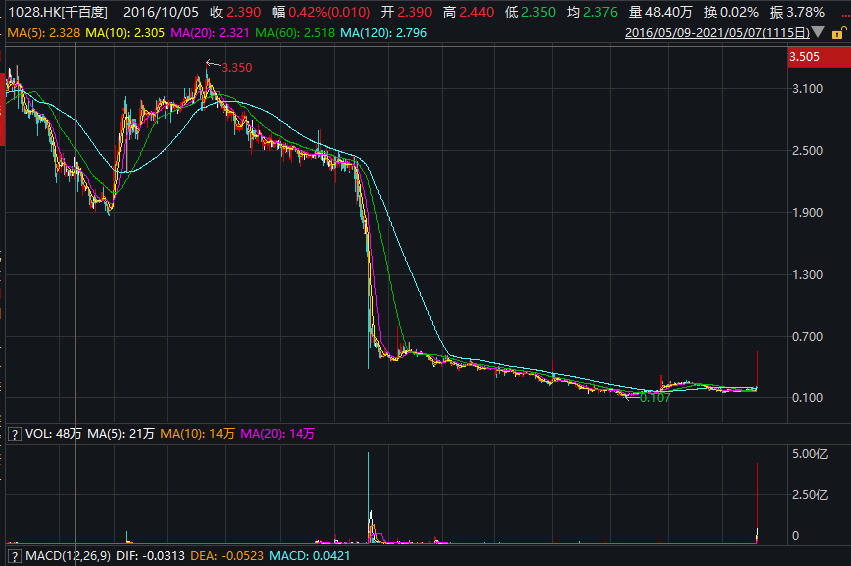Click the MACD(12,26,9) indicator label
The height and width of the screenshot is (566, 851).
pyautogui.click(x=66, y=555)
